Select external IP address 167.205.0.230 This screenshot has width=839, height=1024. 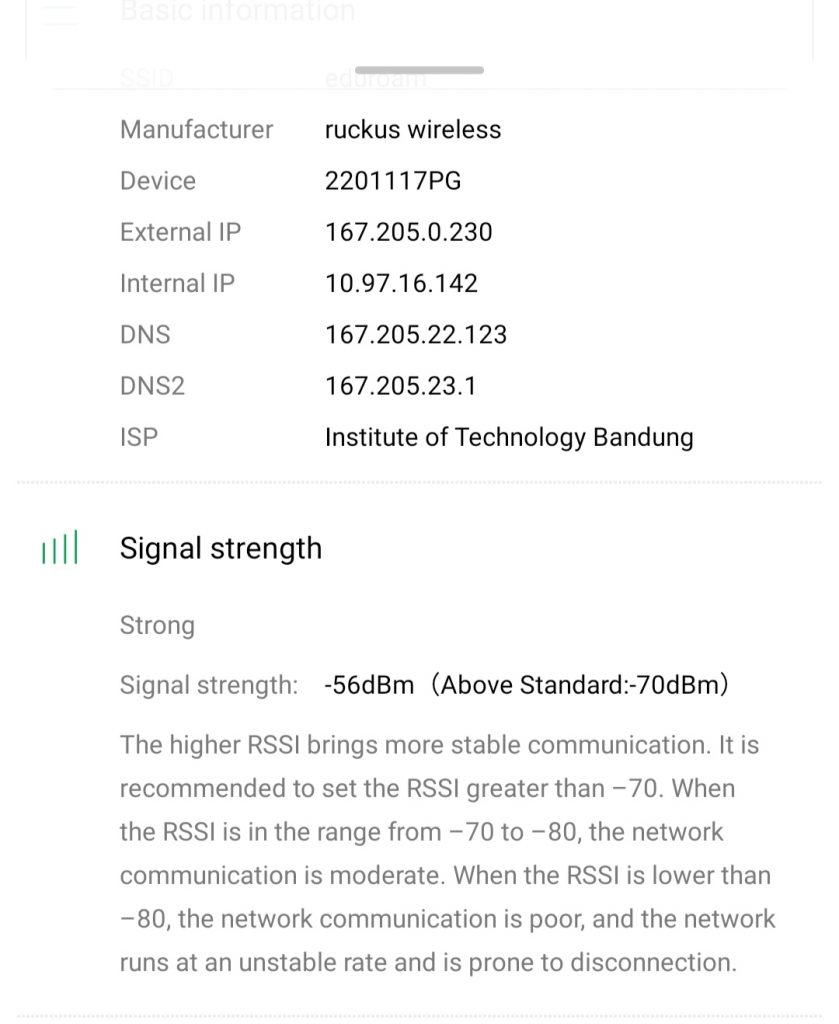[x=408, y=232]
